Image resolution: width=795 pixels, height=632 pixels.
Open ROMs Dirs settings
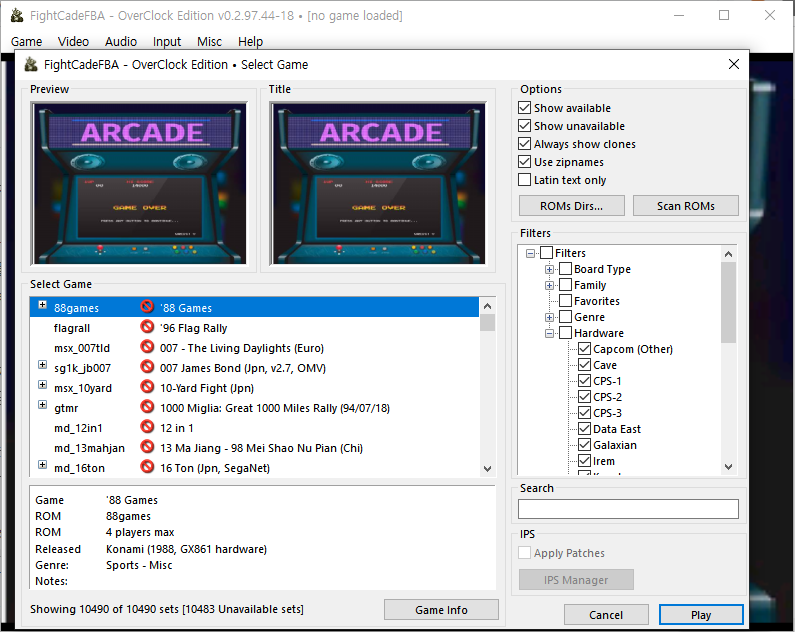(571, 206)
